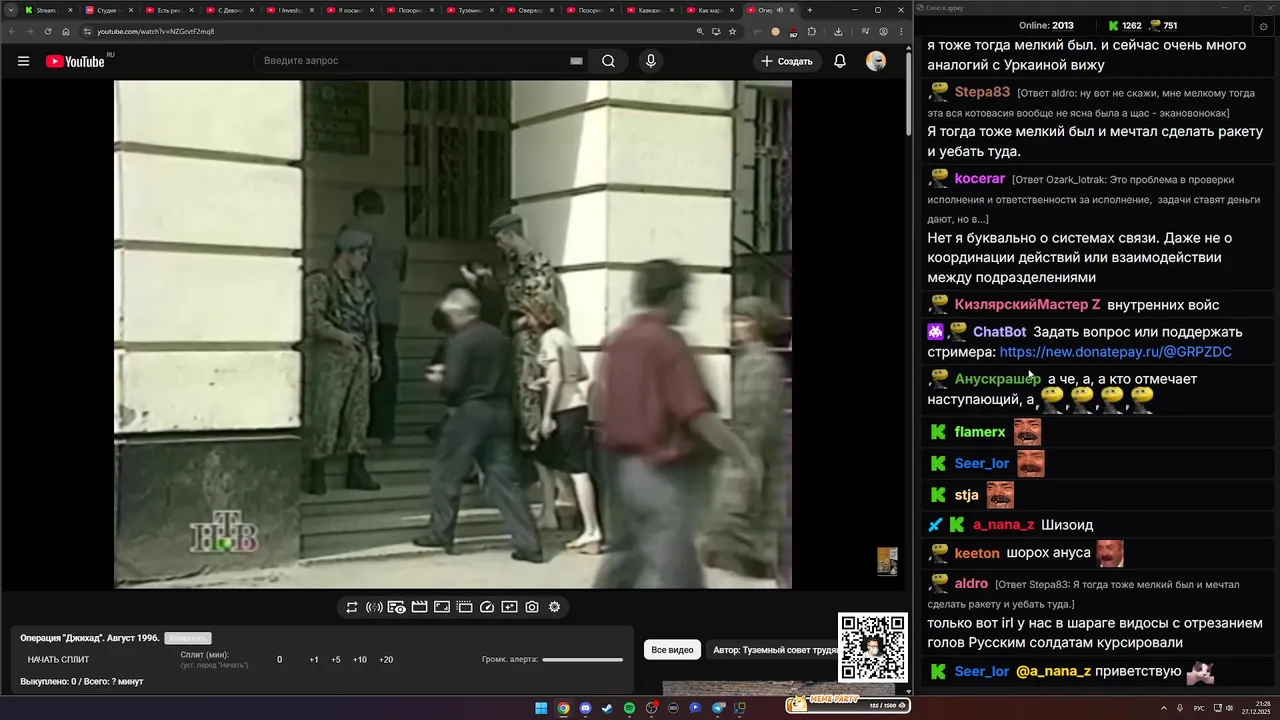This screenshot has height=720, width=1280.
Task: Add +5 minutes to split
Action: pos(336,660)
